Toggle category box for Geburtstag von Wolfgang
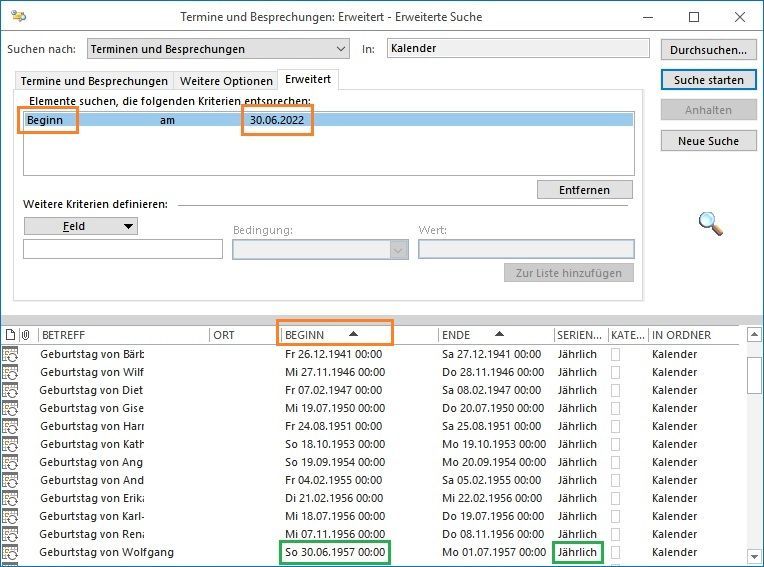The image size is (764, 567). point(615,552)
